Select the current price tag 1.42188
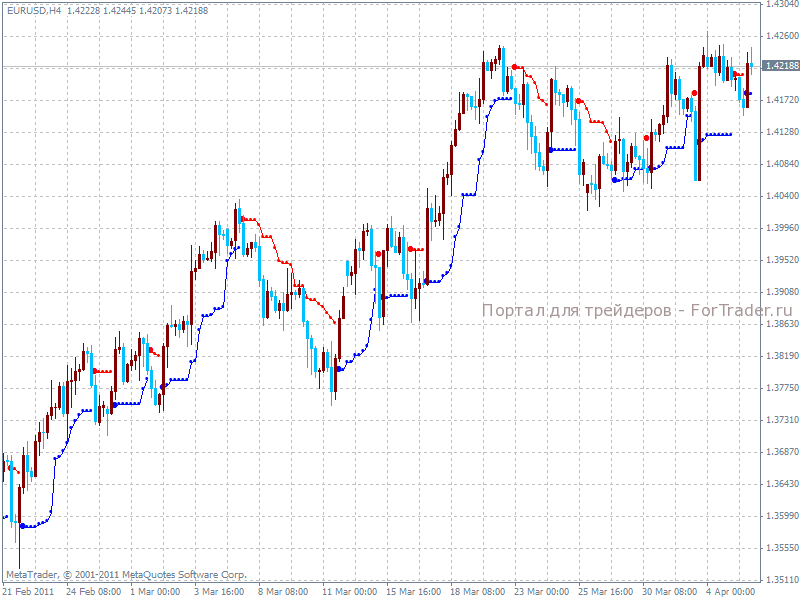 (x=781, y=66)
